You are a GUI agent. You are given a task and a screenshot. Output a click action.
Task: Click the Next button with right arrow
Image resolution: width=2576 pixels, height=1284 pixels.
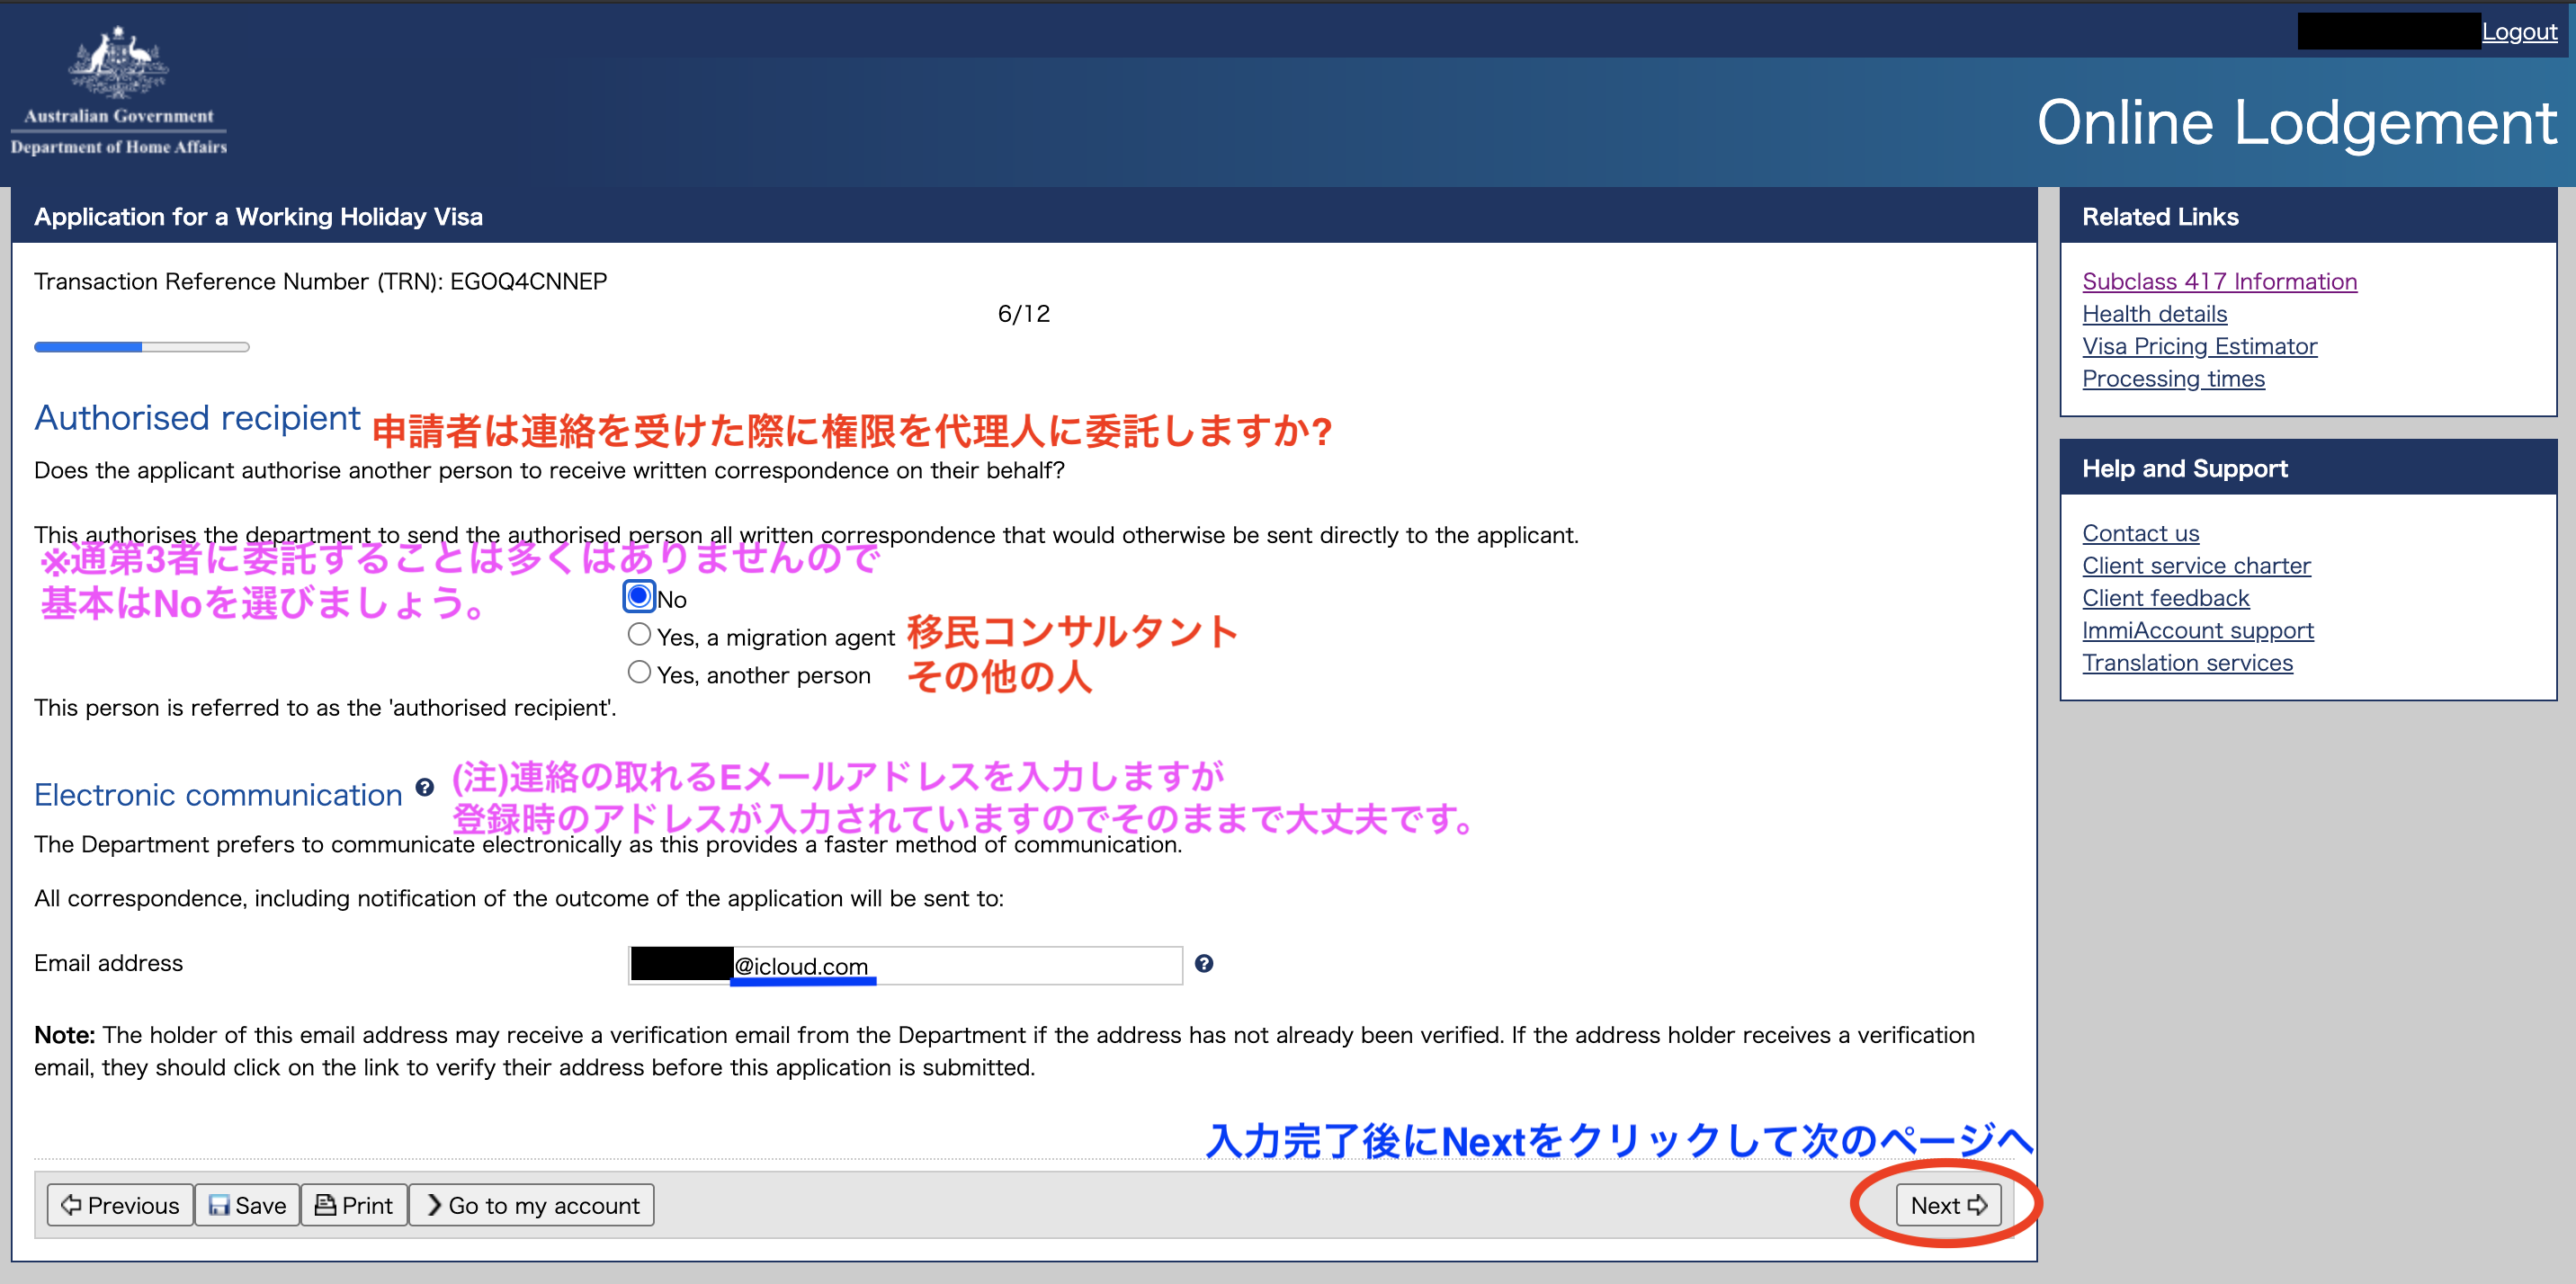click(1947, 1205)
